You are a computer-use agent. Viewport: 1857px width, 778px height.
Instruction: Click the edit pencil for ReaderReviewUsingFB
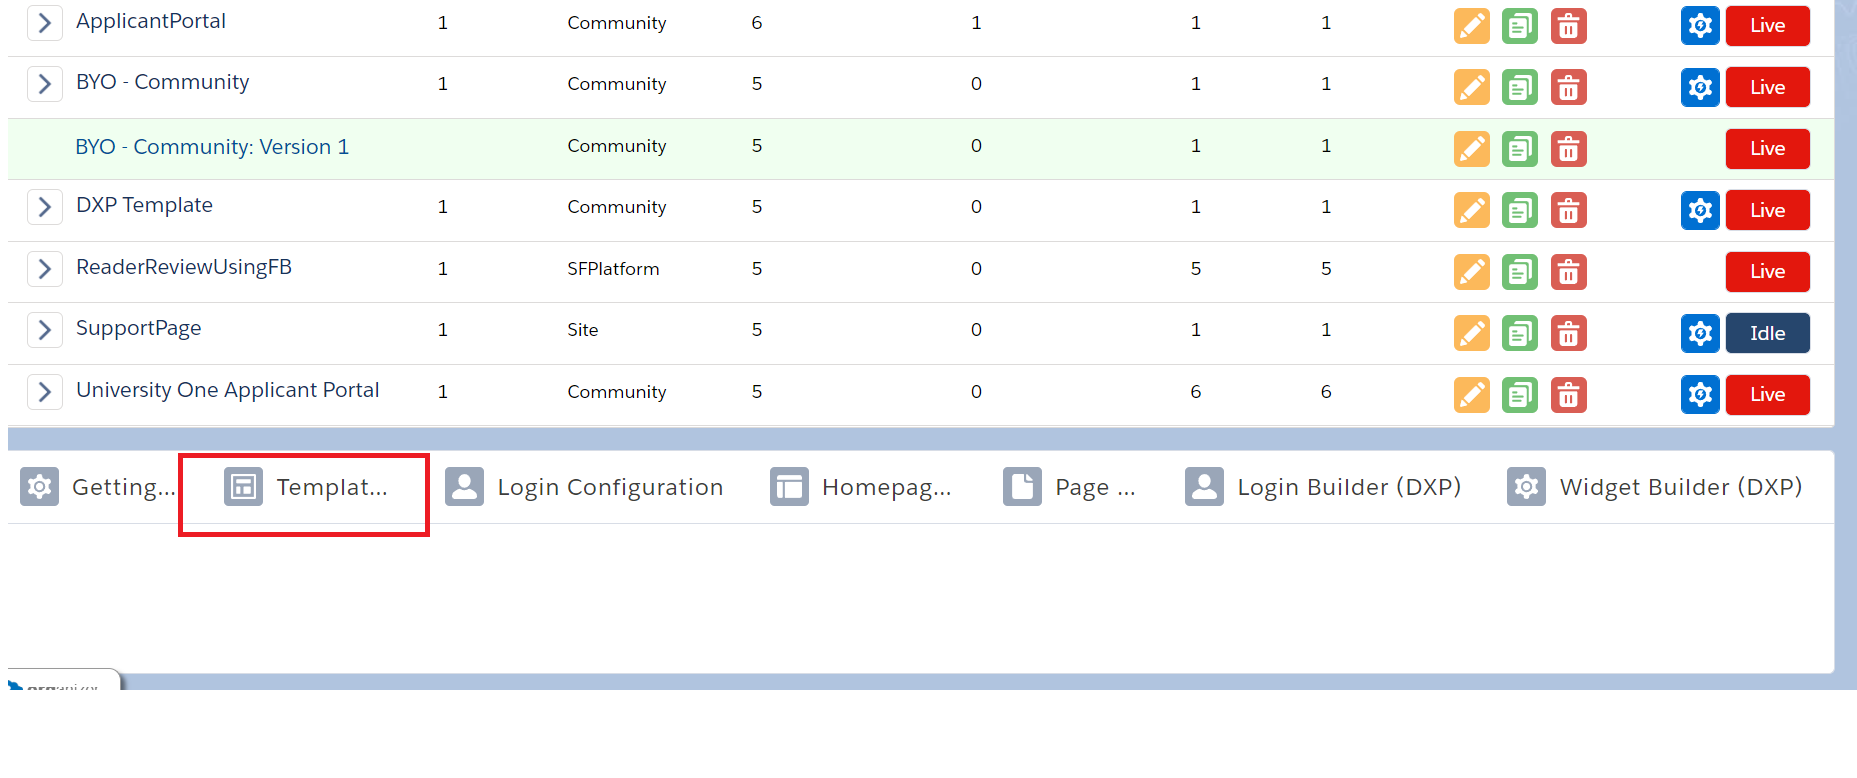point(1471,272)
